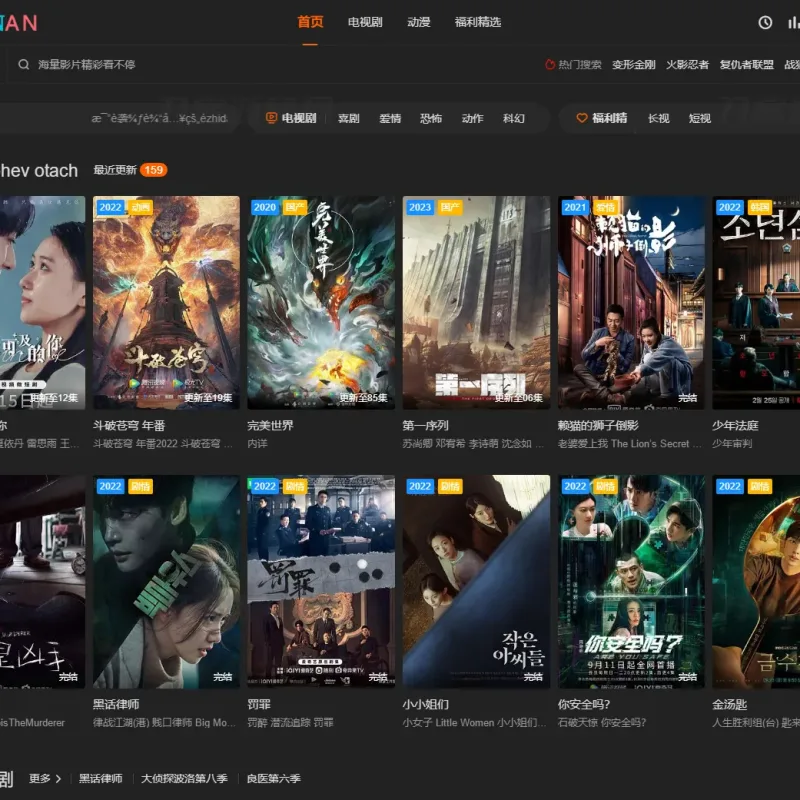Open the 福利精 category

(x=609, y=118)
